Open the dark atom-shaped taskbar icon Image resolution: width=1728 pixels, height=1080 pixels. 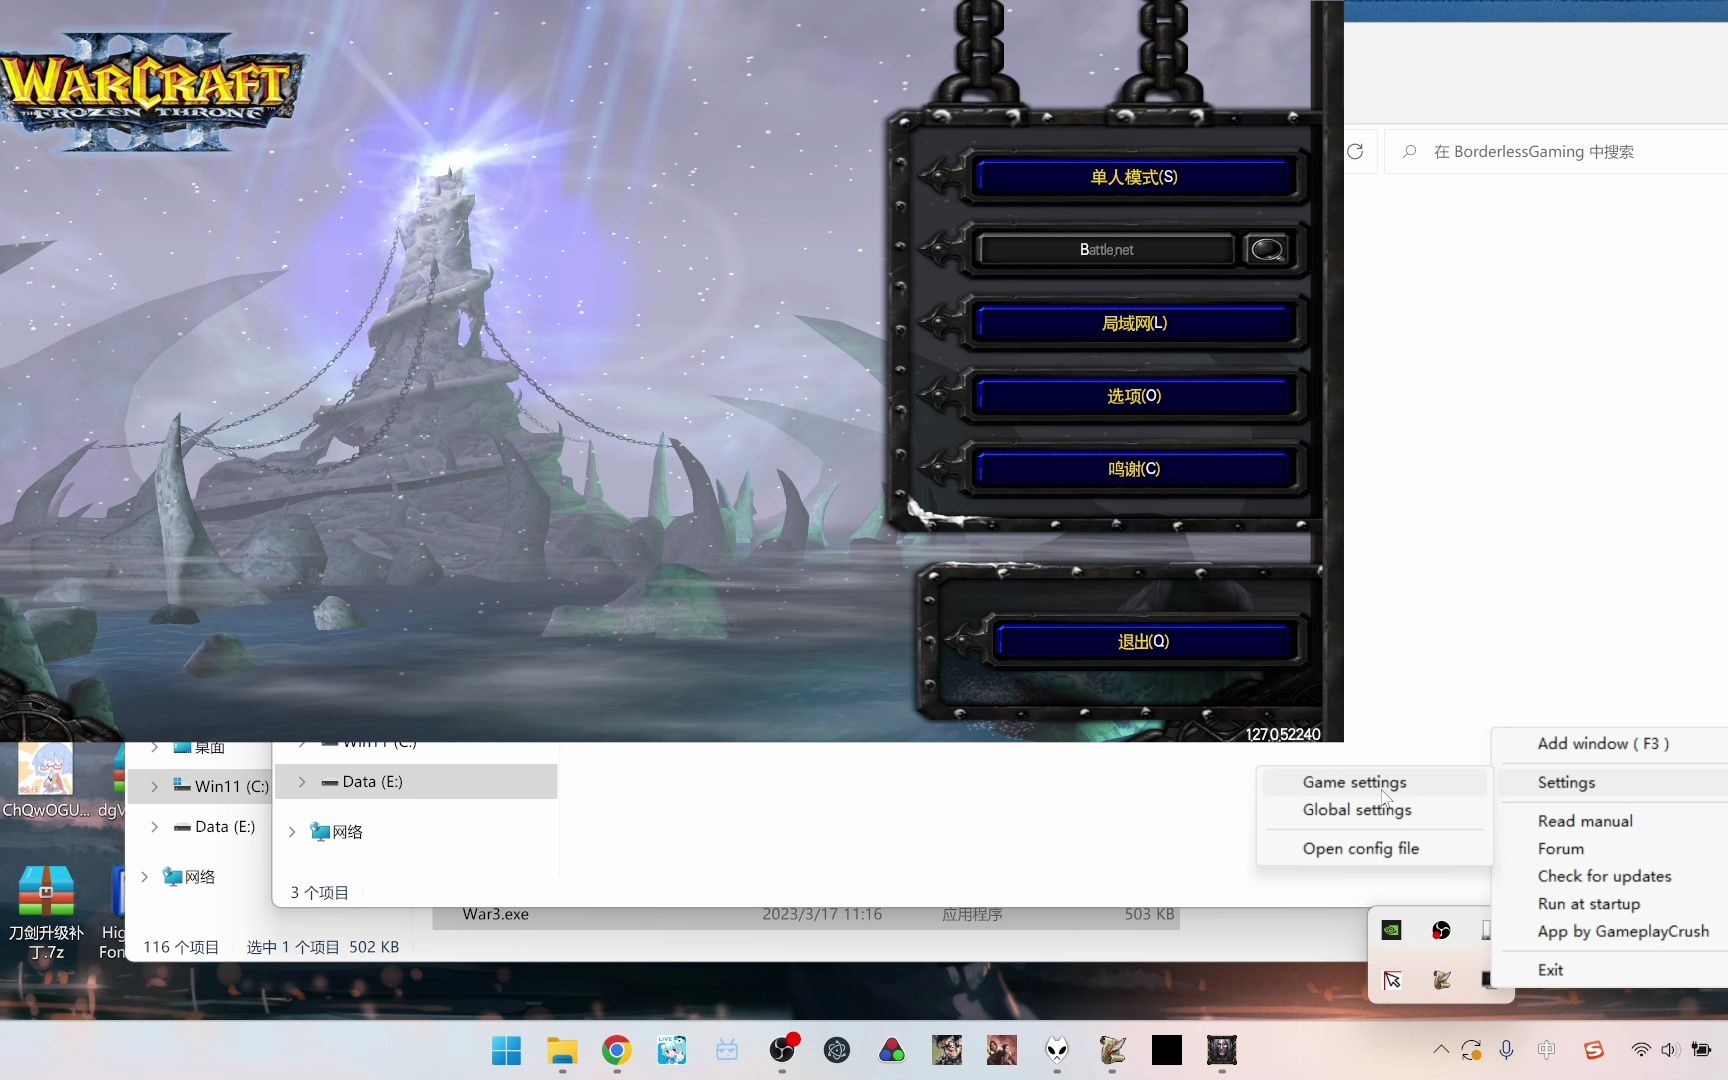[x=837, y=1050]
